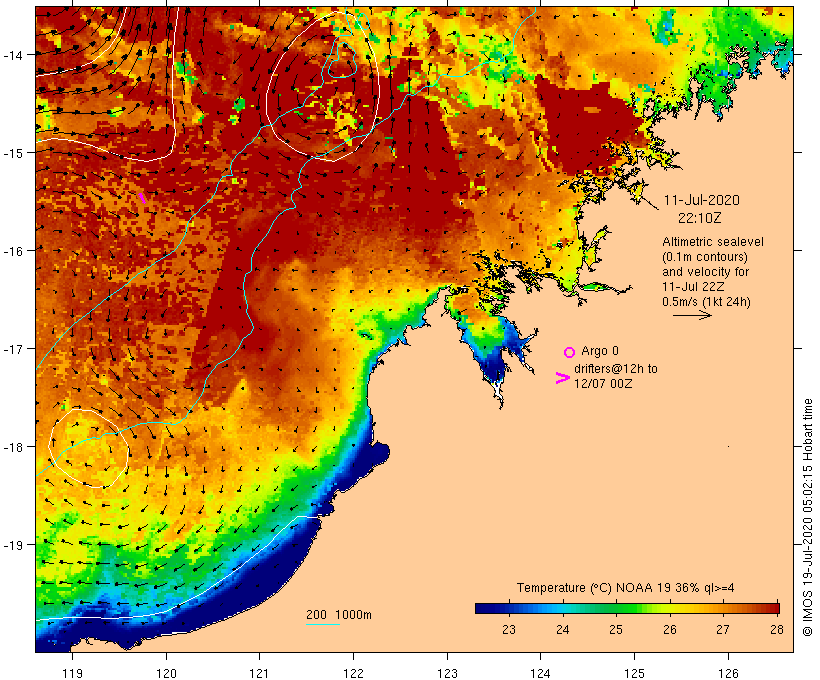Click the latitude label -19
Screen dimensions: 820x680
click(x=12, y=545)
